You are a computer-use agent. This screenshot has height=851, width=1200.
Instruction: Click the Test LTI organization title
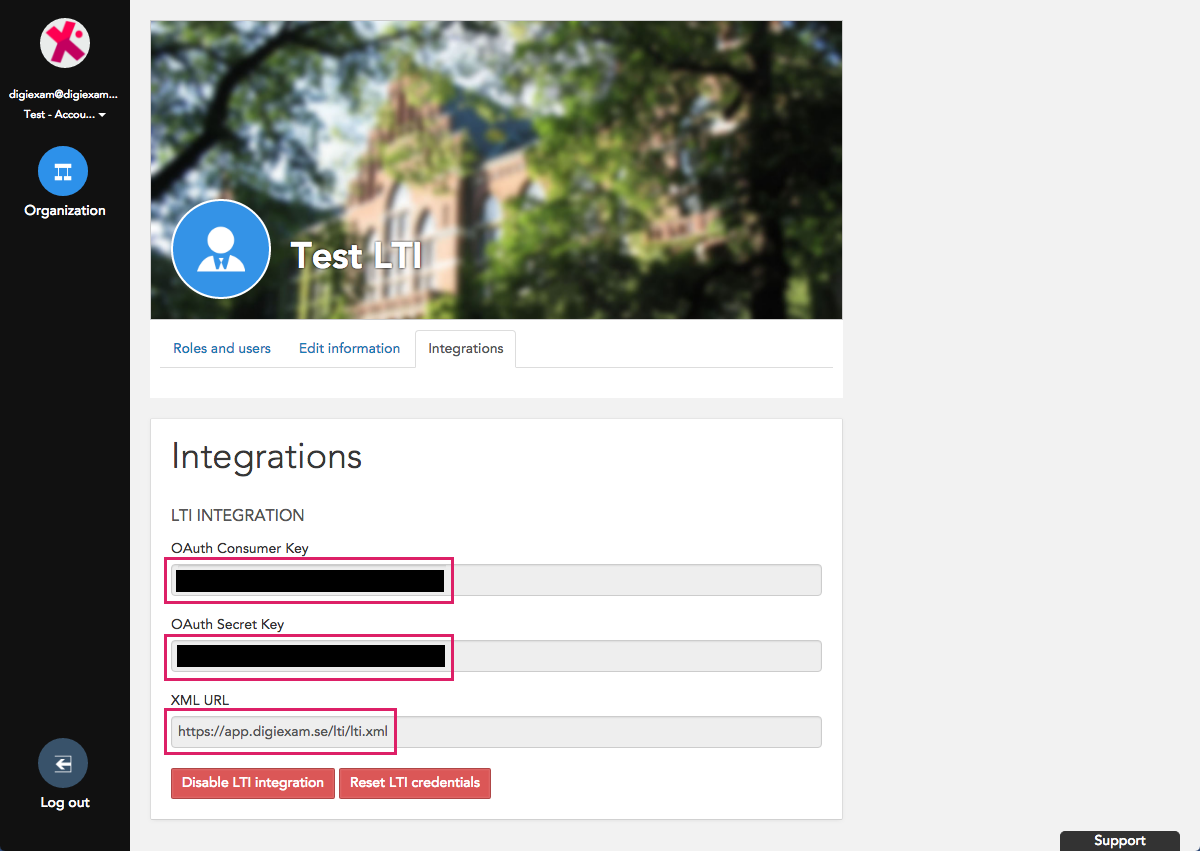pyautogui.click(x=356, y=256)
